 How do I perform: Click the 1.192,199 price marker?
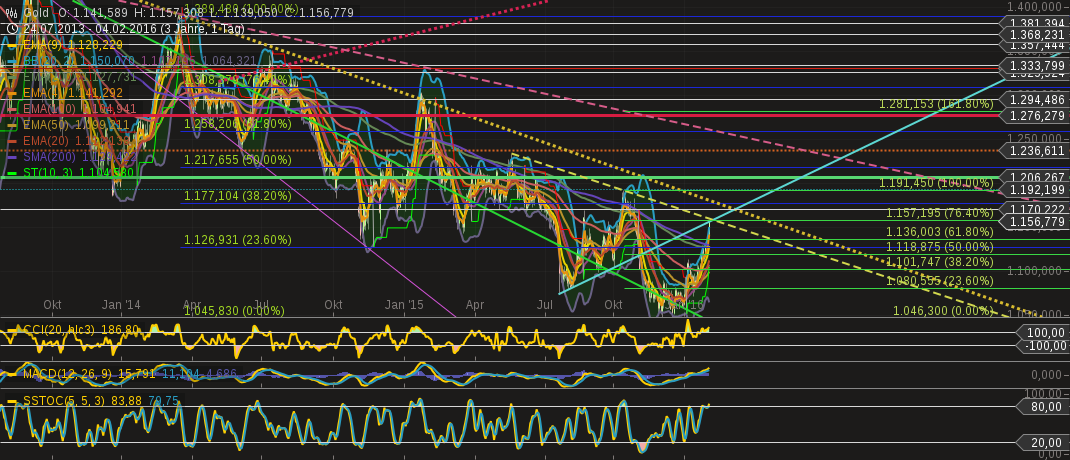tap(1035, 189)
